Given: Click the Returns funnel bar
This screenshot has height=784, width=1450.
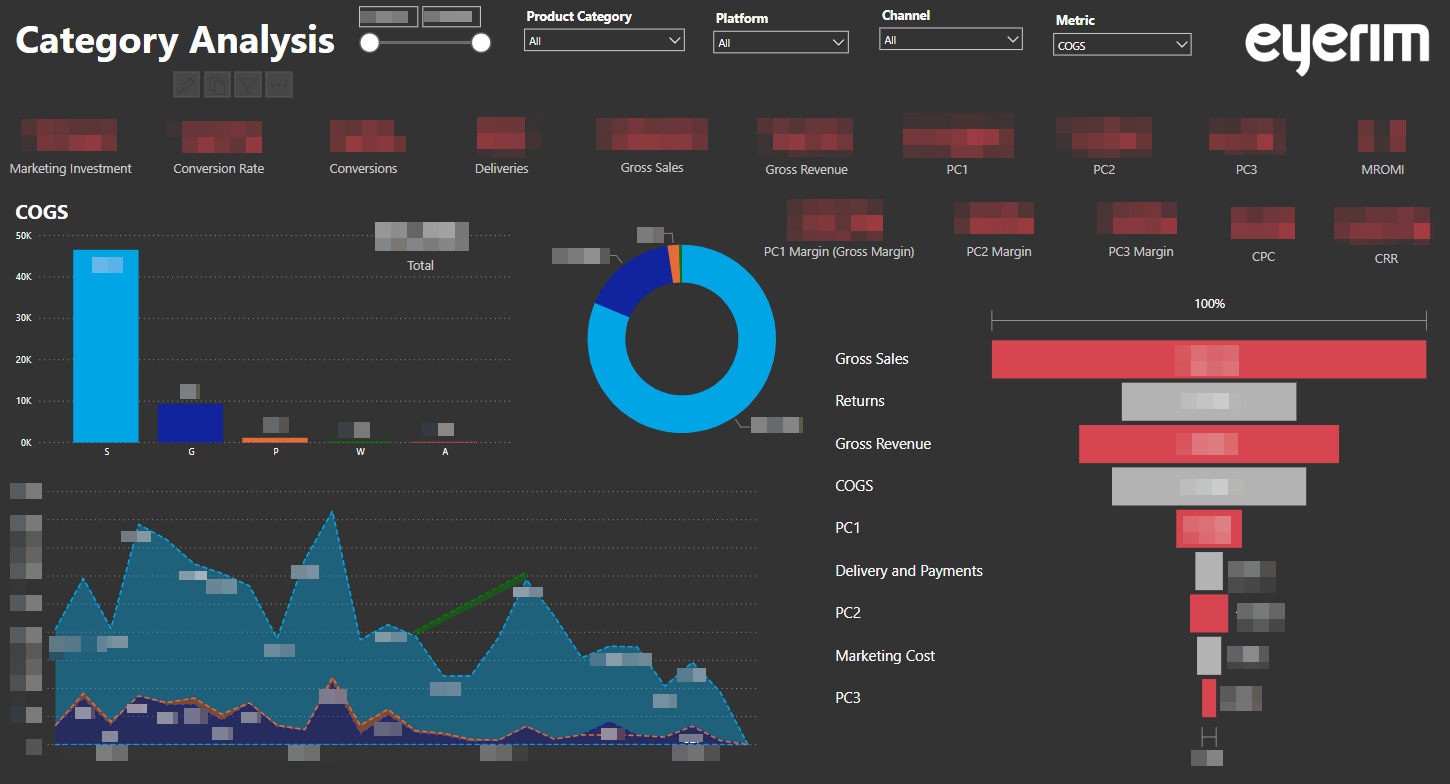Looking at the screenshot, I should 1209,401.
